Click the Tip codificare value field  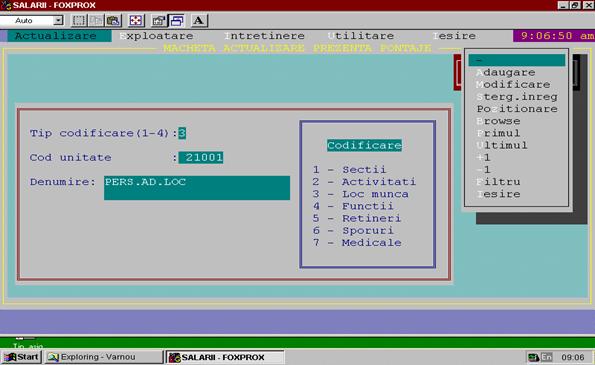[182, 133]
